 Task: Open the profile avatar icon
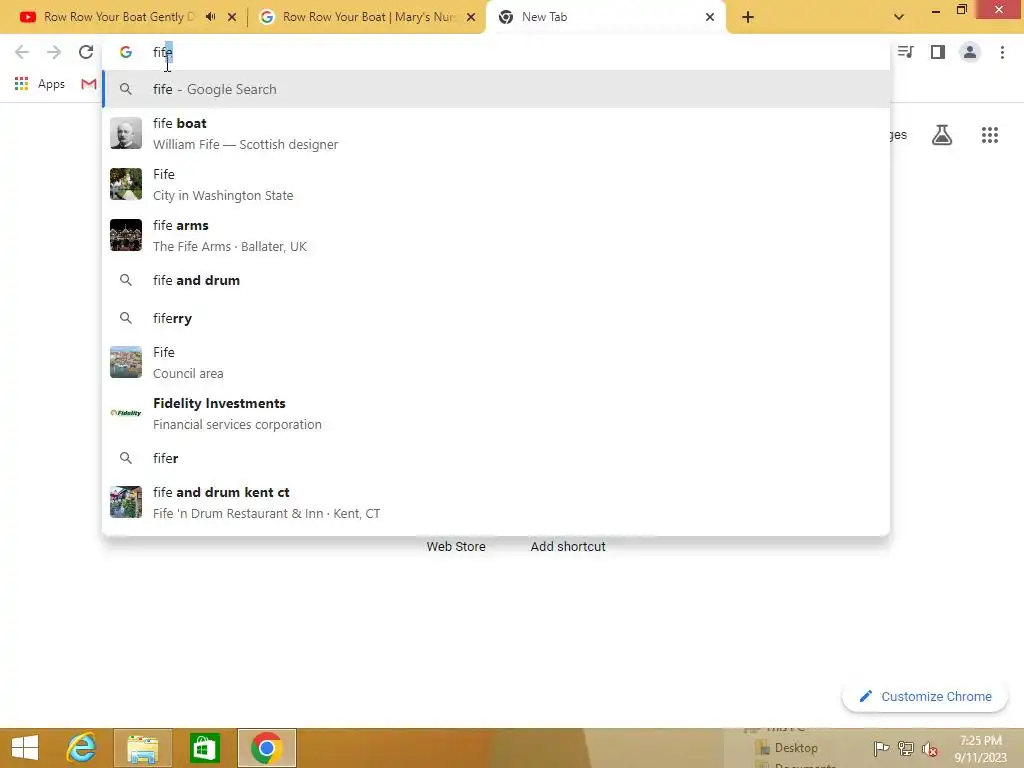click(x=970, y=52)
